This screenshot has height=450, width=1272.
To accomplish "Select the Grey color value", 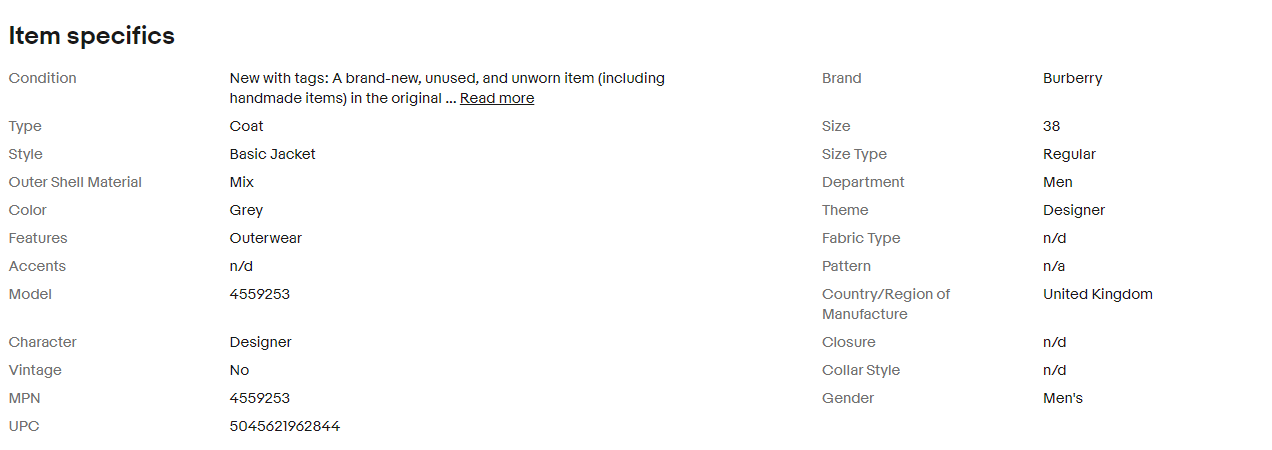I will point(246,210).
